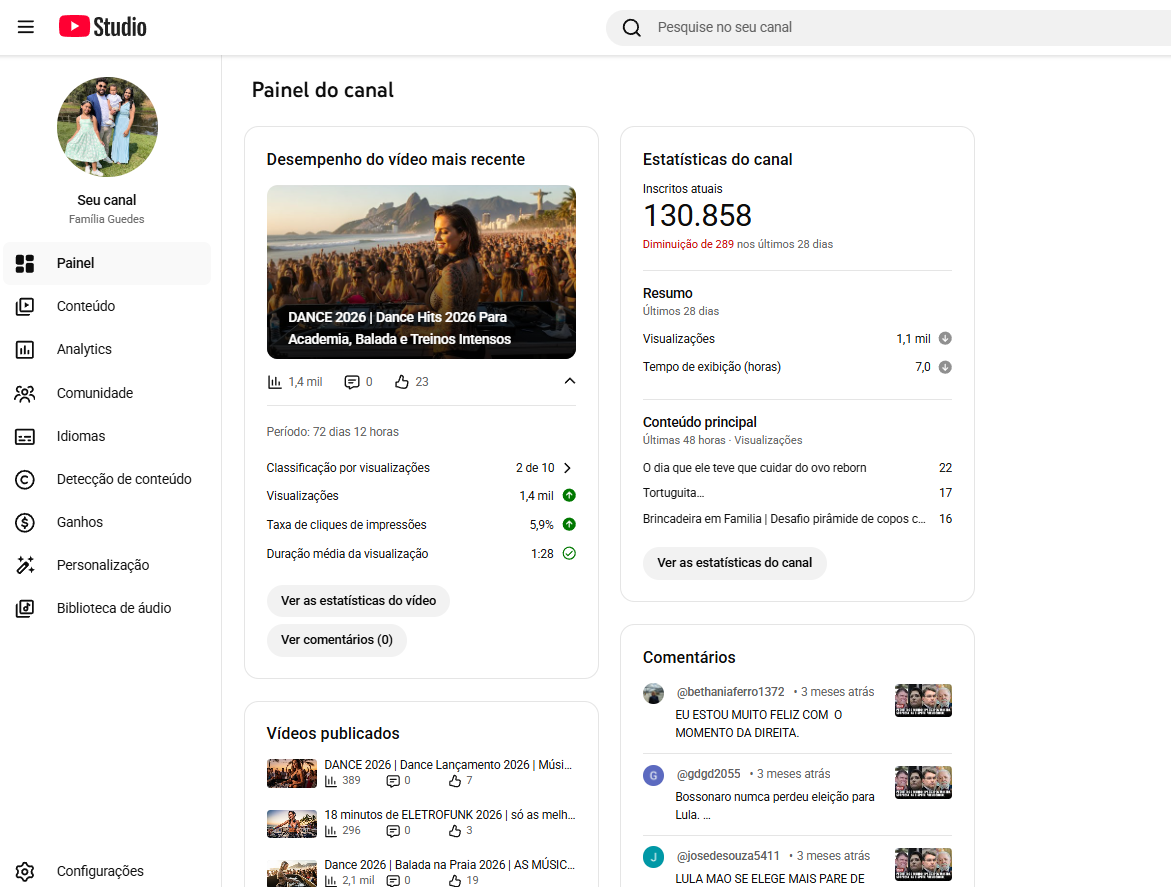Screen dimensions: 1171x887
Task: Open Configurações gear at sidebar bottom
Action: [x=25, y=871]
